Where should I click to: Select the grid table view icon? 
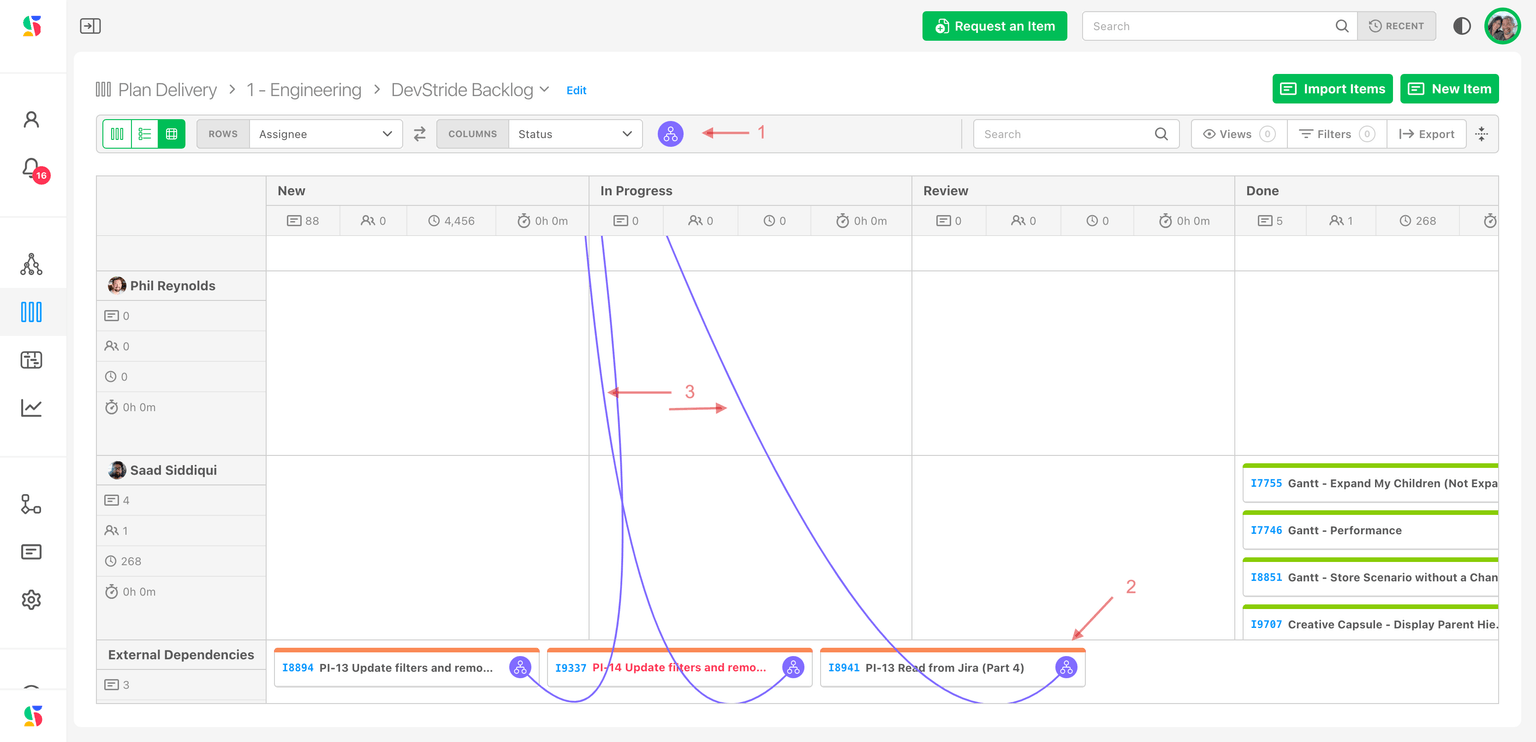[x=172, y=134]
